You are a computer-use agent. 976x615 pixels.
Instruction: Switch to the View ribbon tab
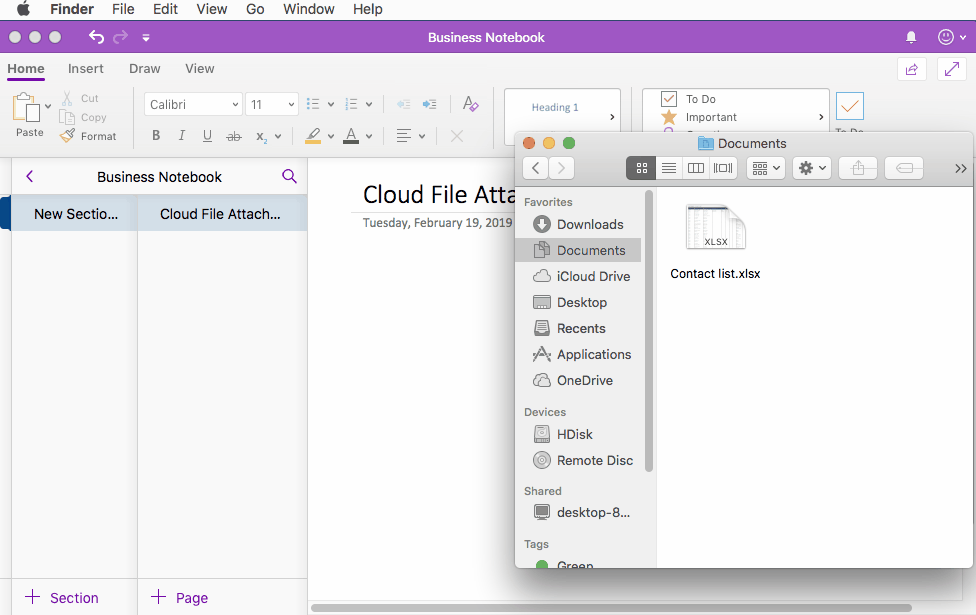pos(199,68)
